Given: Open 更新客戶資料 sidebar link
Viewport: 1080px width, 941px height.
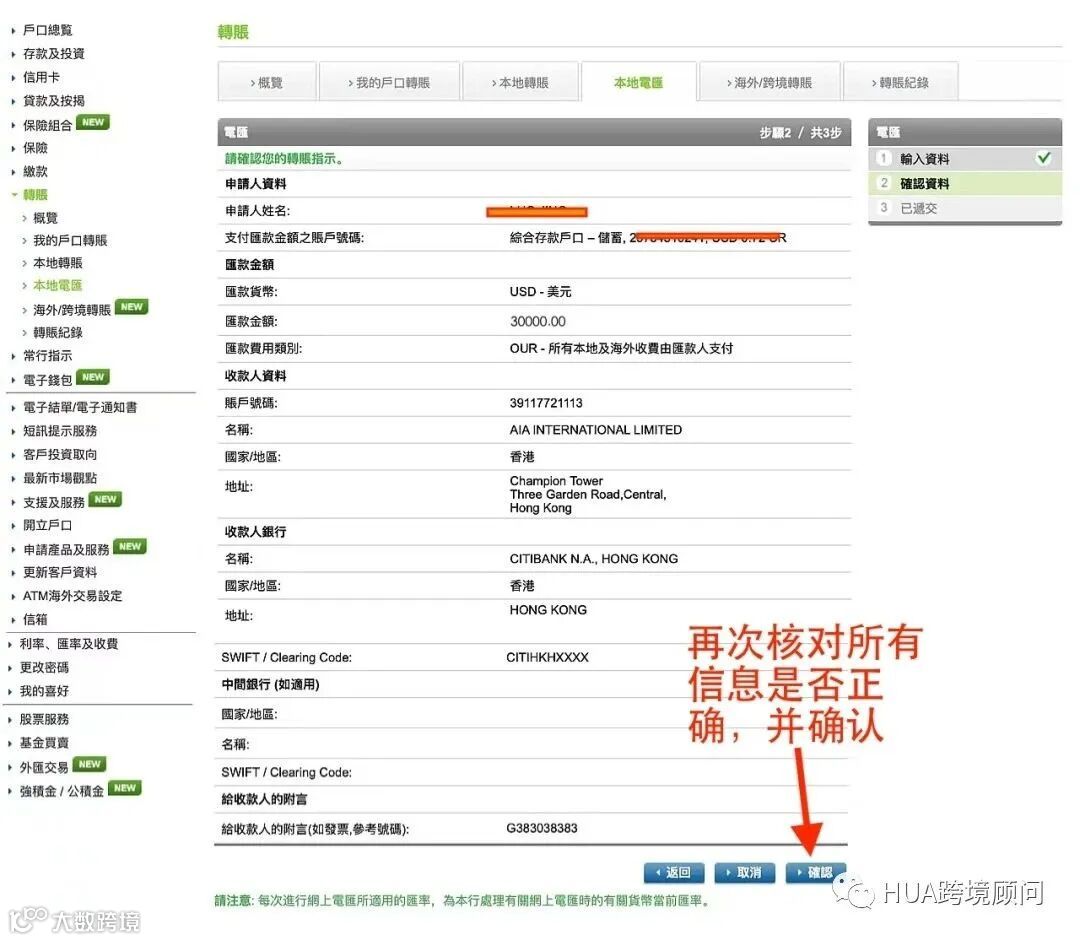Looking at the screenshot, I should click(59, 572).
